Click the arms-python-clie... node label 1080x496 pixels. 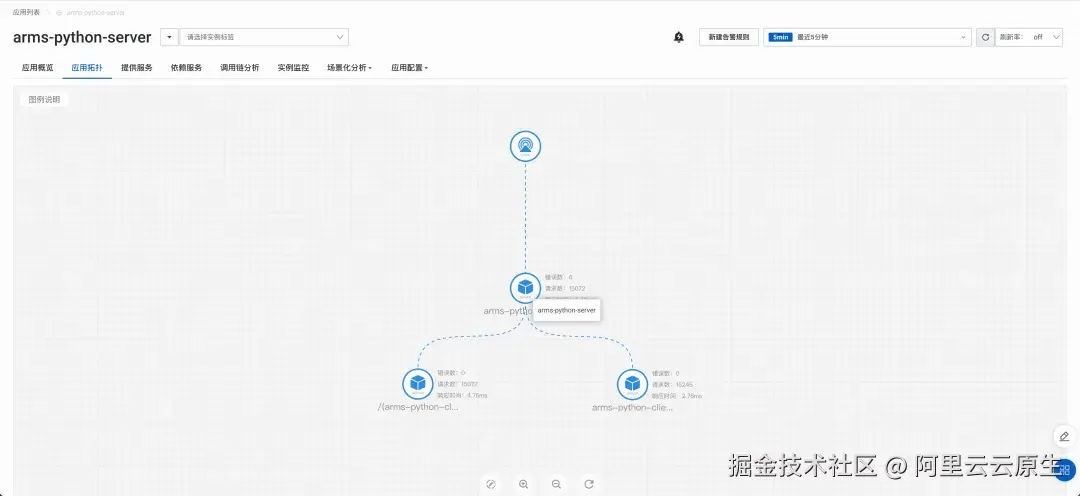coord(633,407)
